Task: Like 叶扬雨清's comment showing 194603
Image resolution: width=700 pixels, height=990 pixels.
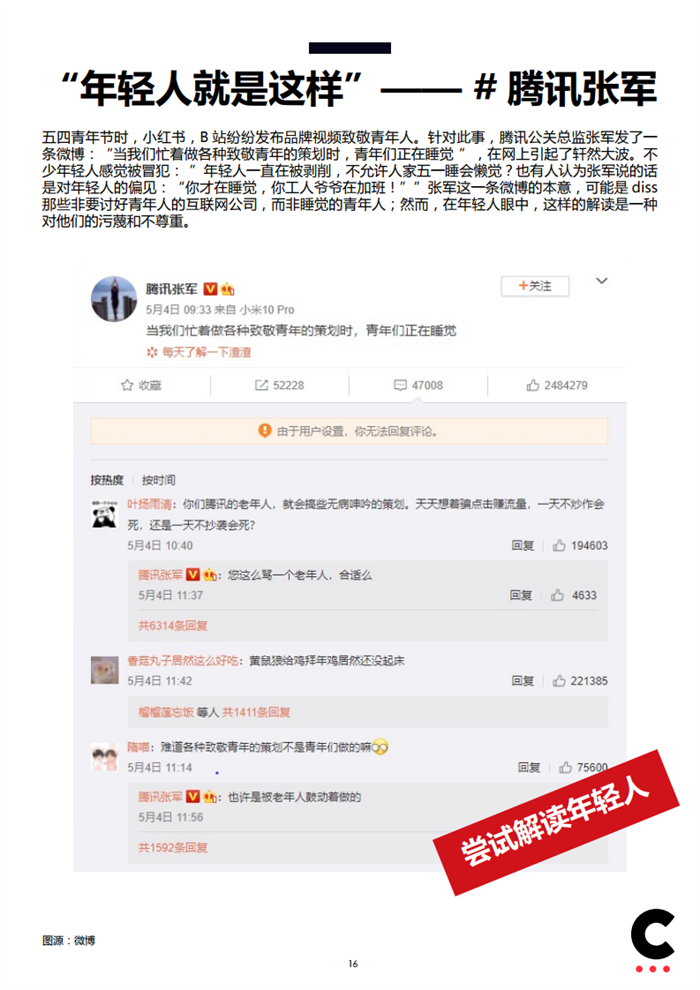Action: pos(559,546)
